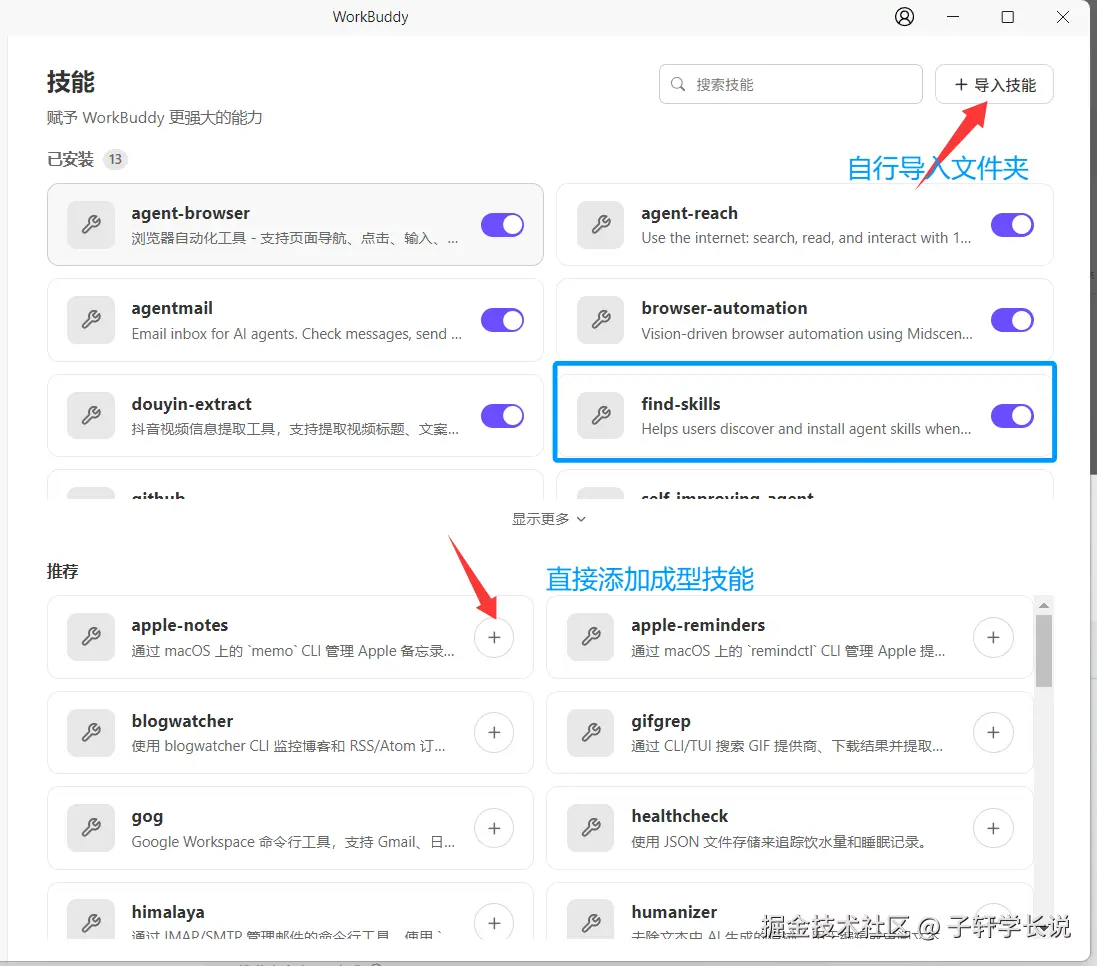Turn off the agentmail toggle

click(502, 320)
